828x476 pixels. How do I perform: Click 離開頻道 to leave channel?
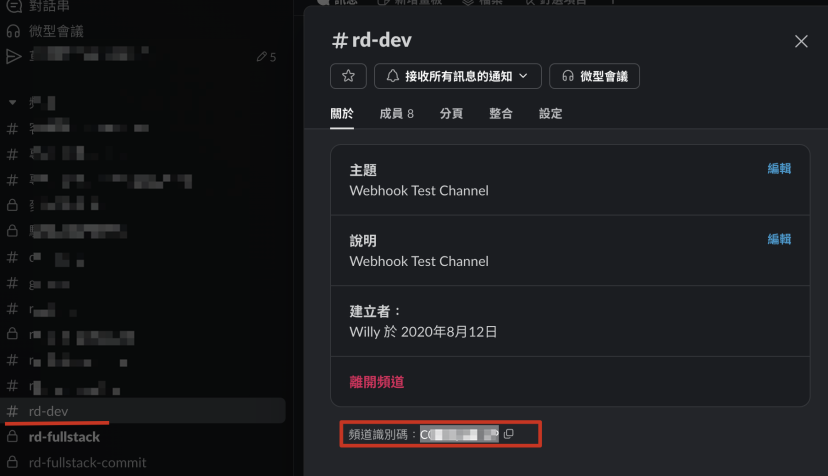click(377, 382)
